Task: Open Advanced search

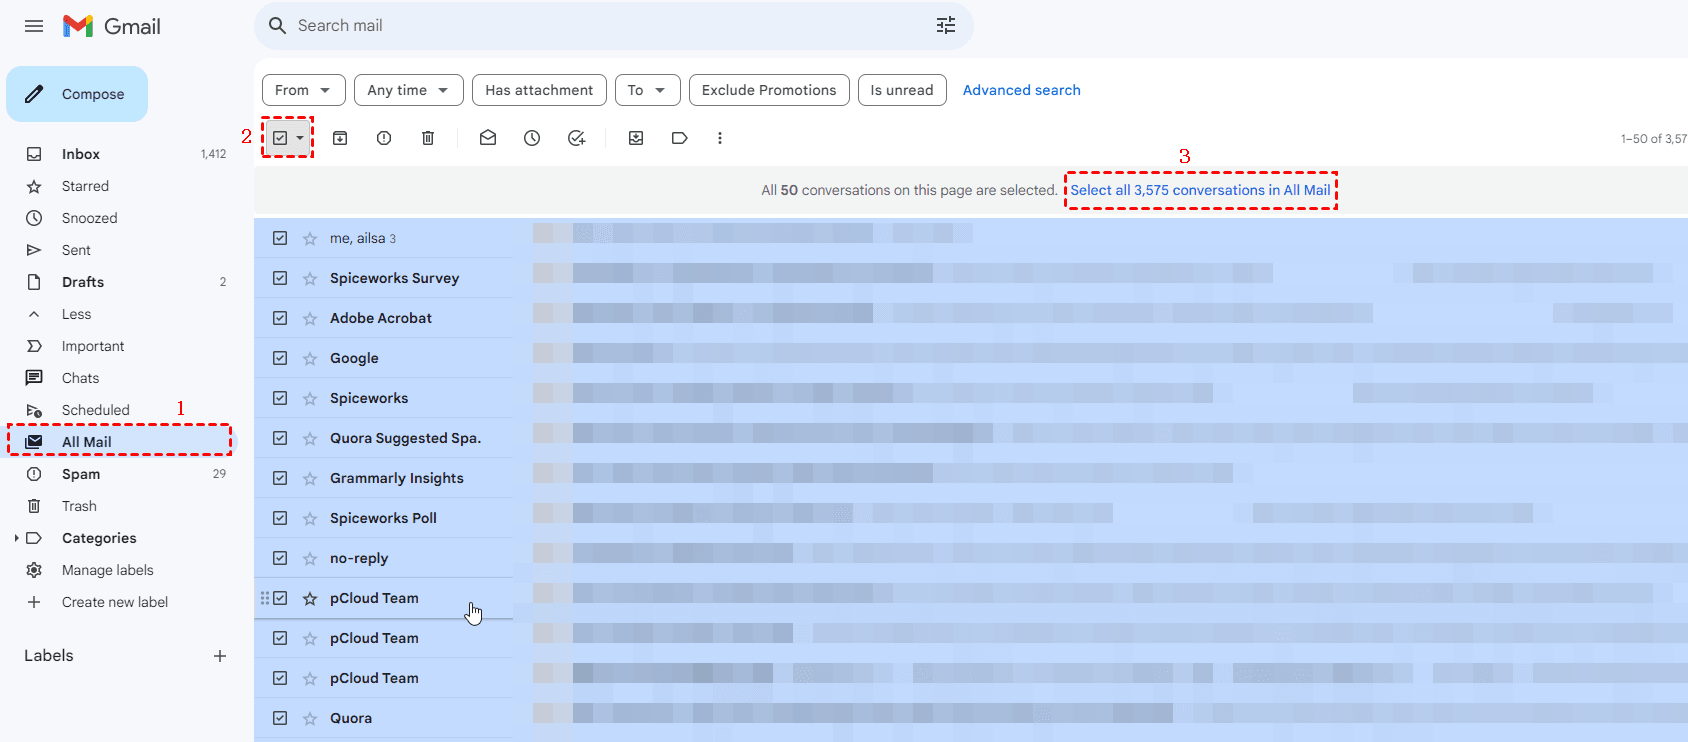Action: click(1021, 90)
